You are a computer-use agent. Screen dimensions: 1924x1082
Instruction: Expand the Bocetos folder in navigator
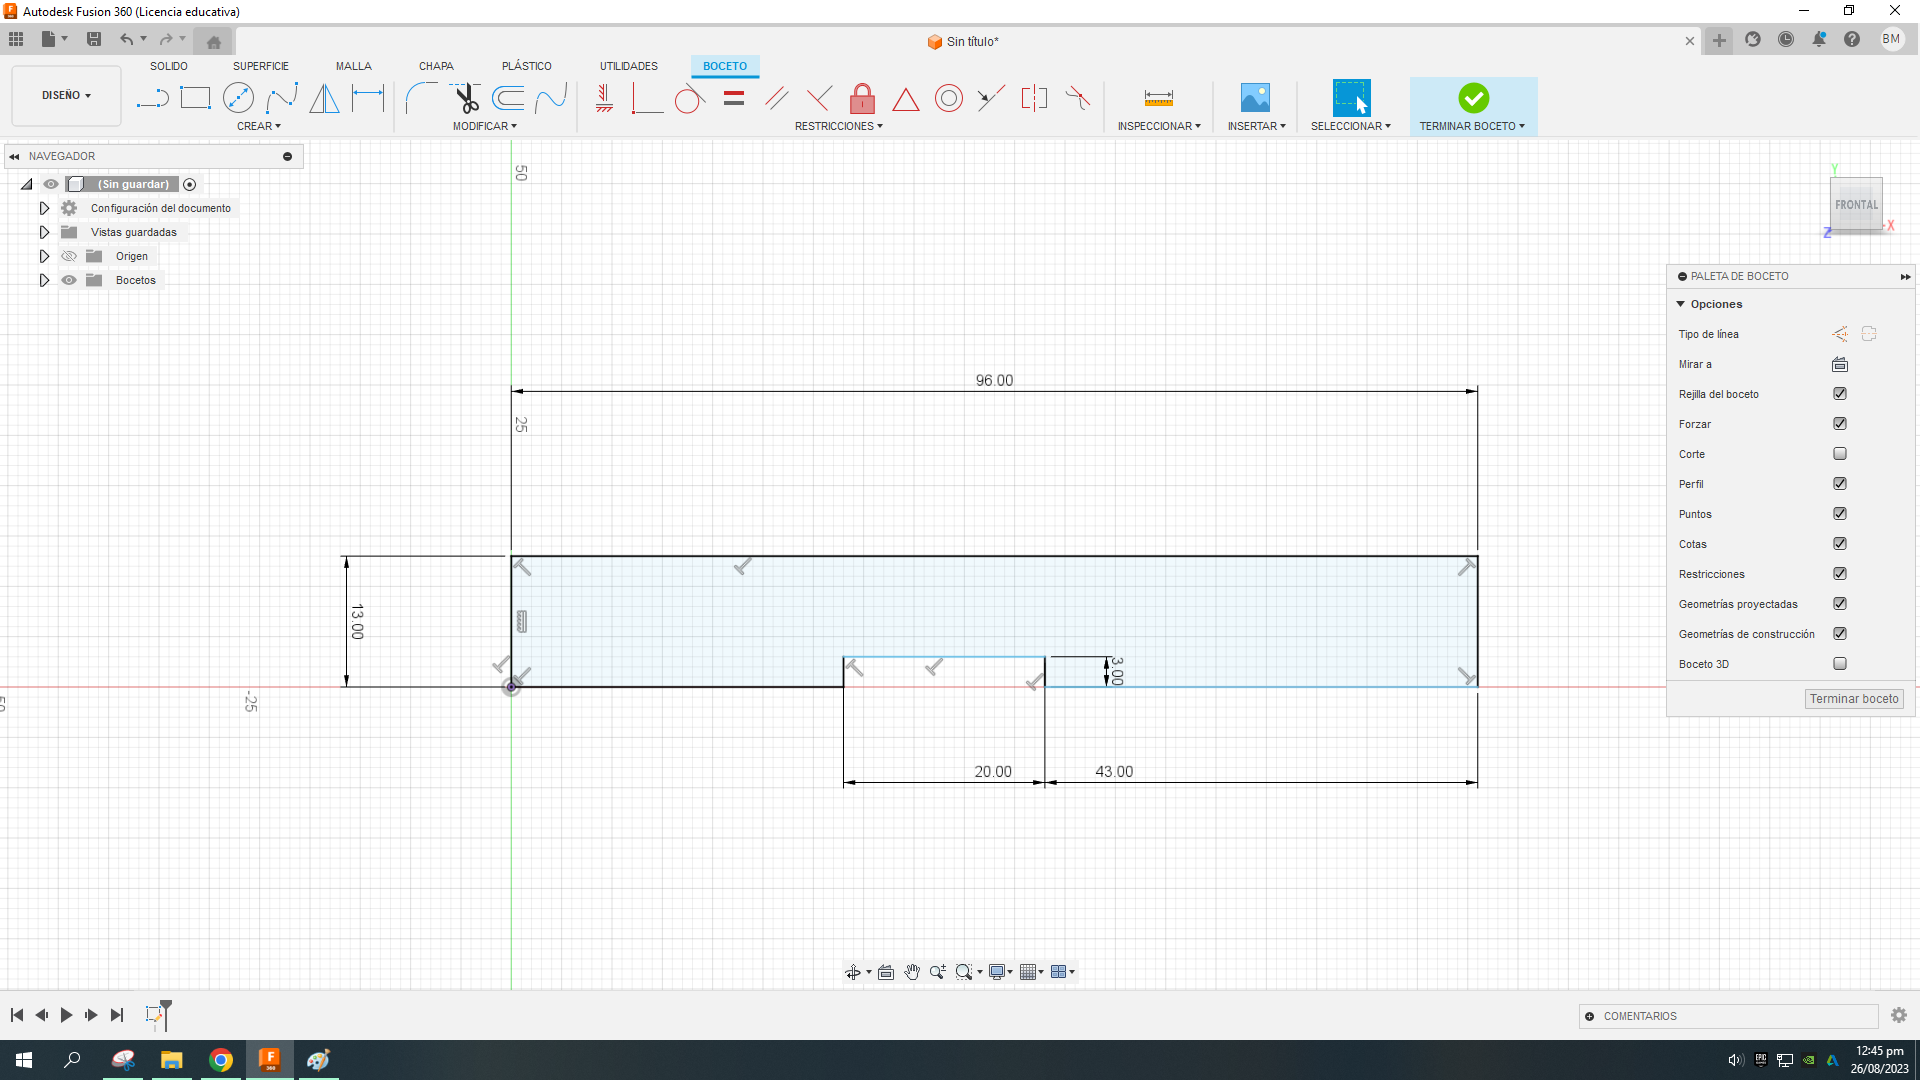coord(44,280)
